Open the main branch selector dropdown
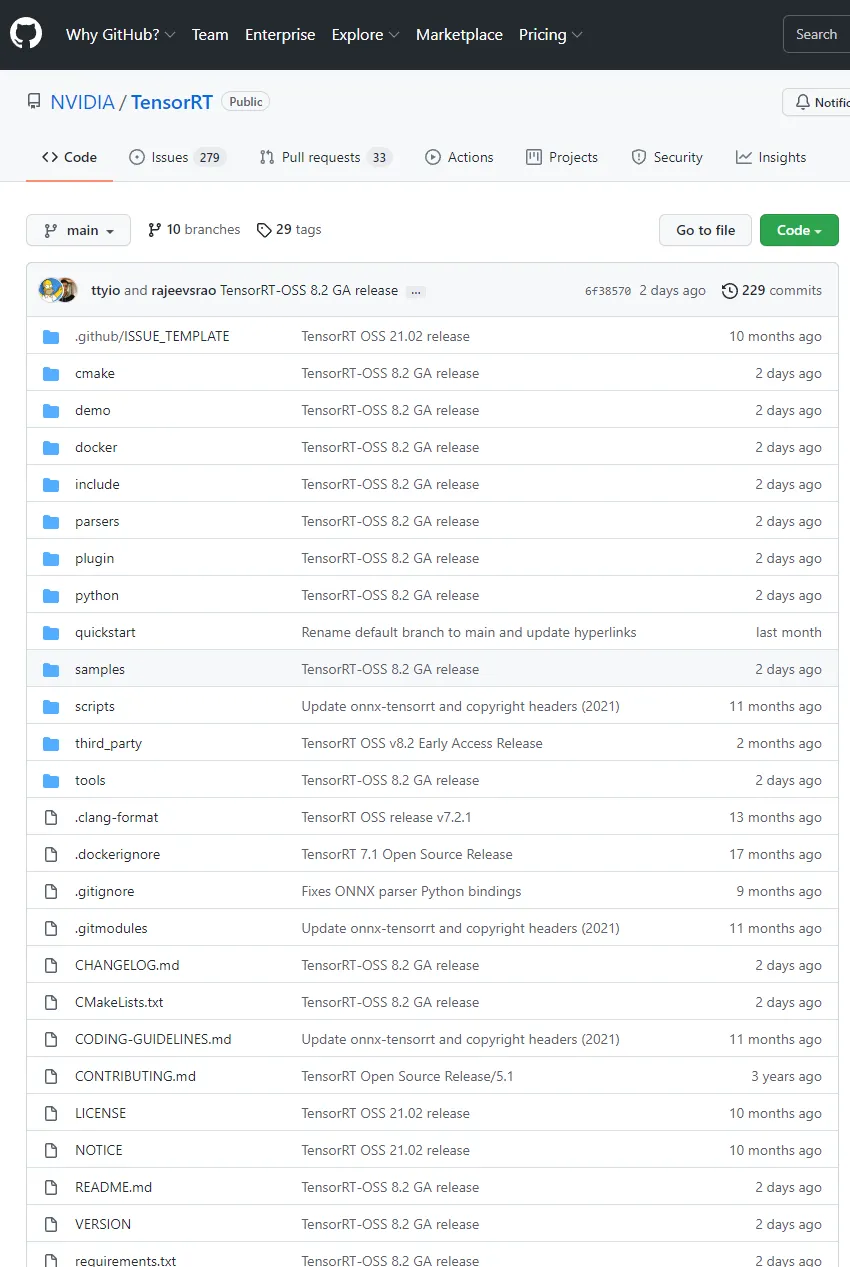850x1267 pixels. (78, 230)
